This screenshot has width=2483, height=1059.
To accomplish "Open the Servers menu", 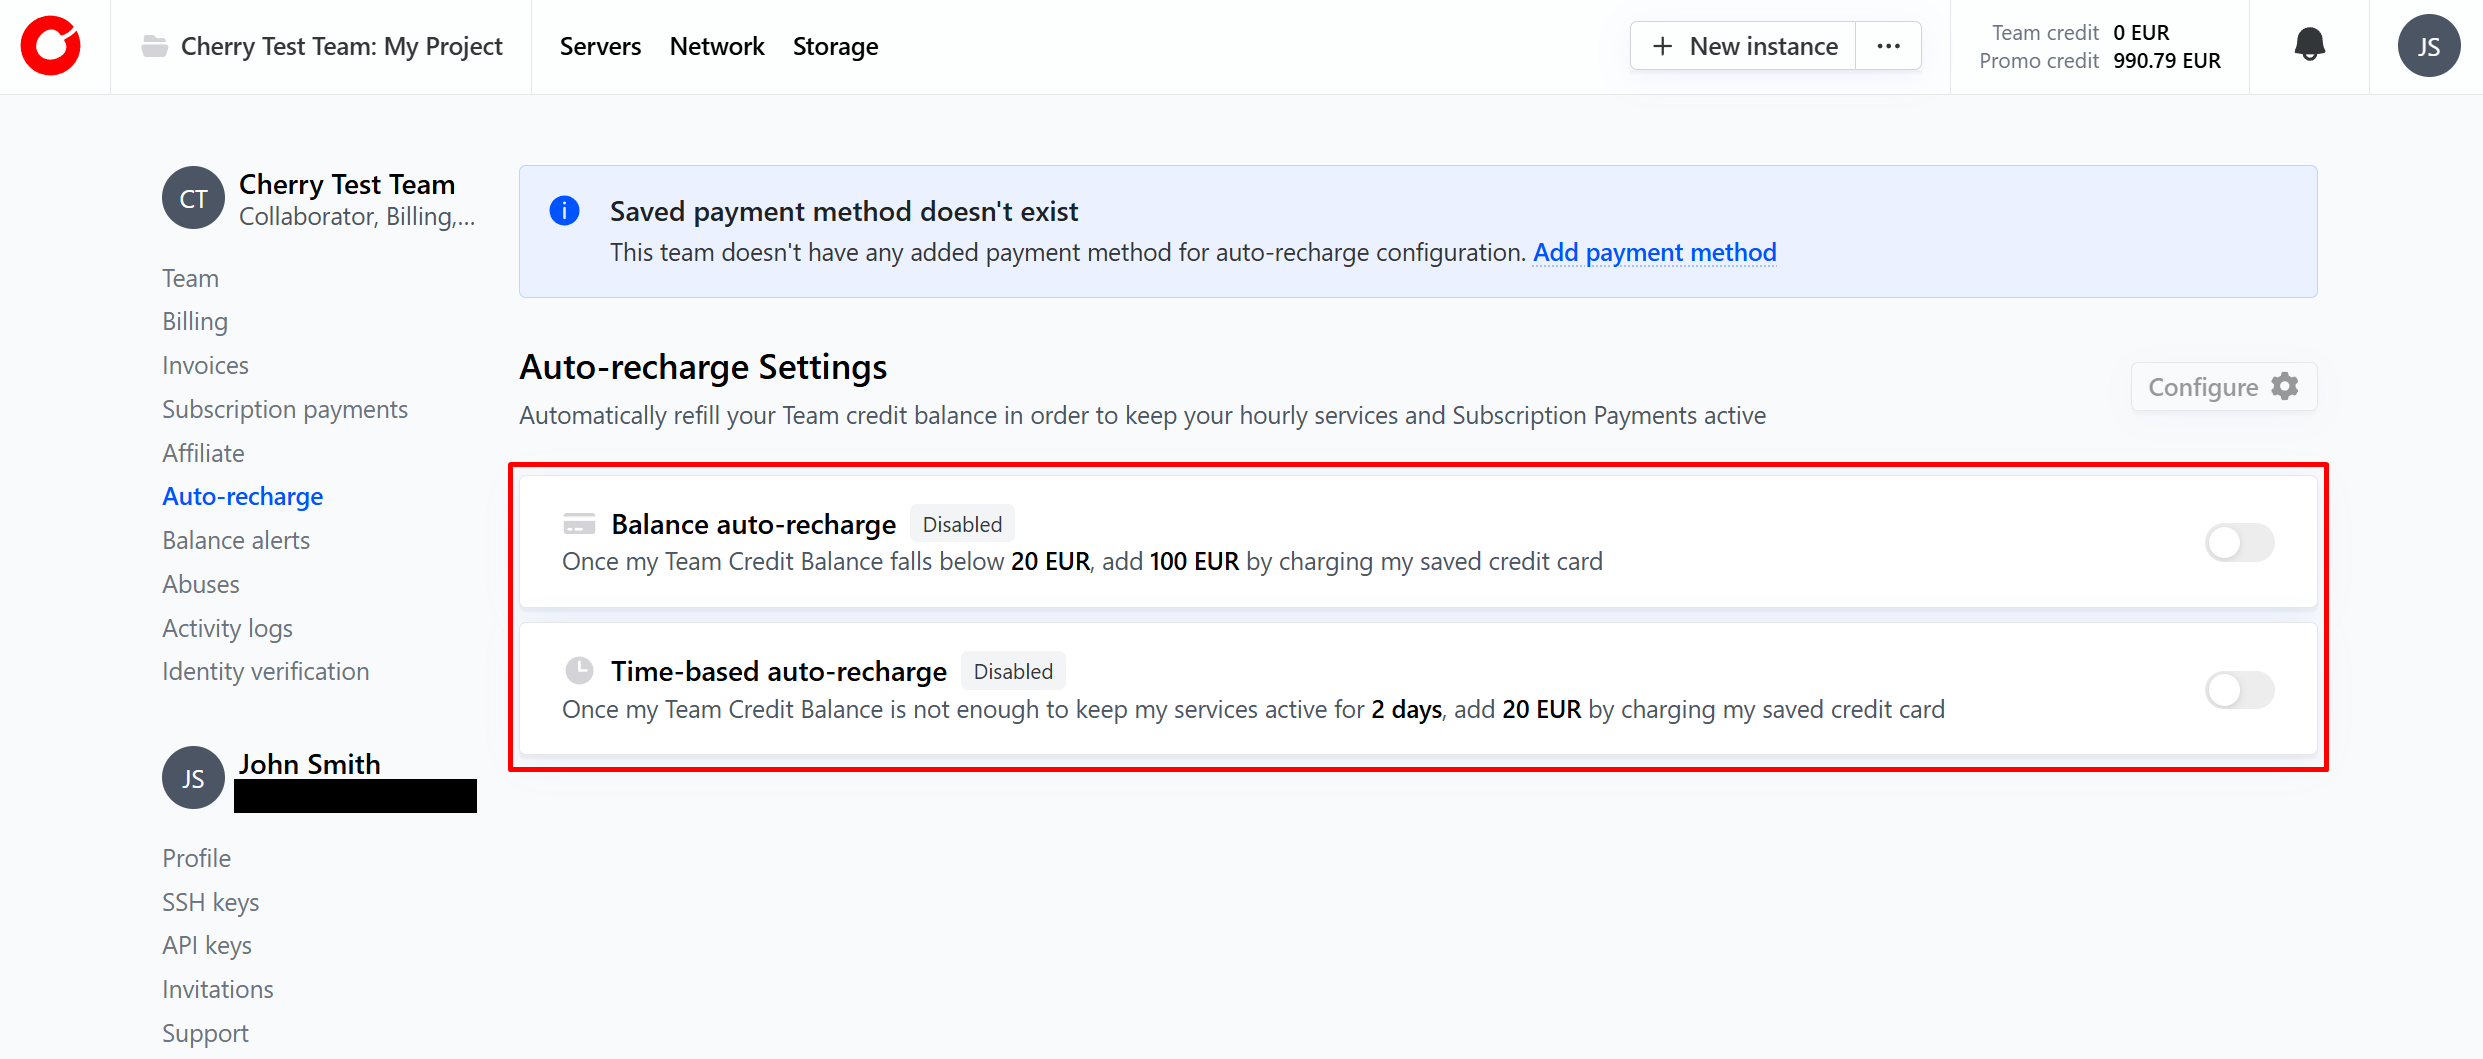I will (600, 46).
